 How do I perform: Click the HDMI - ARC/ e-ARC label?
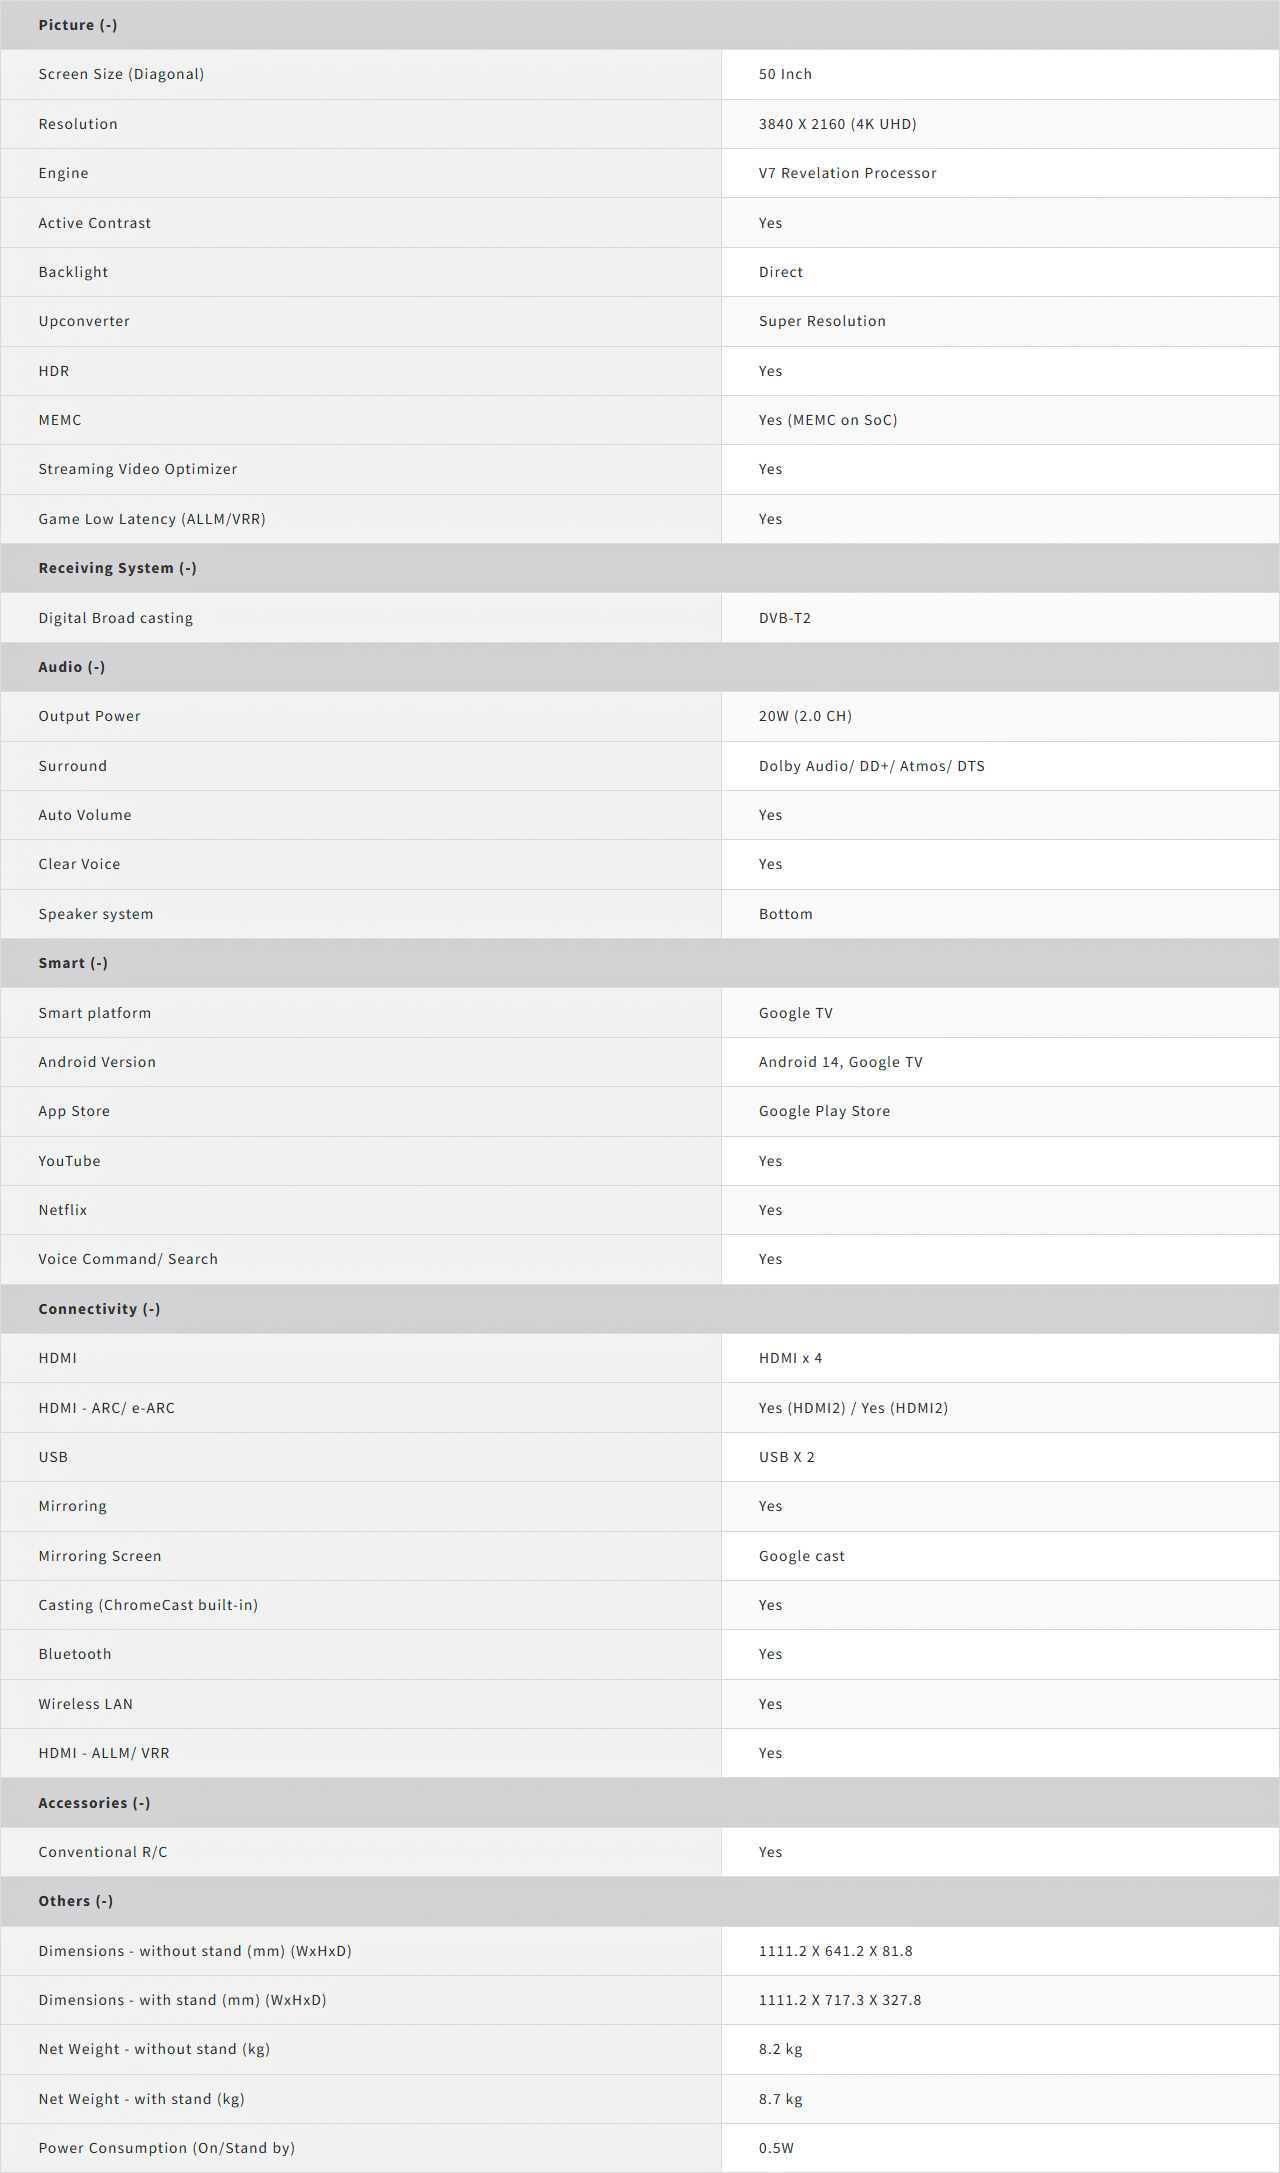(x=106, y=1408)
